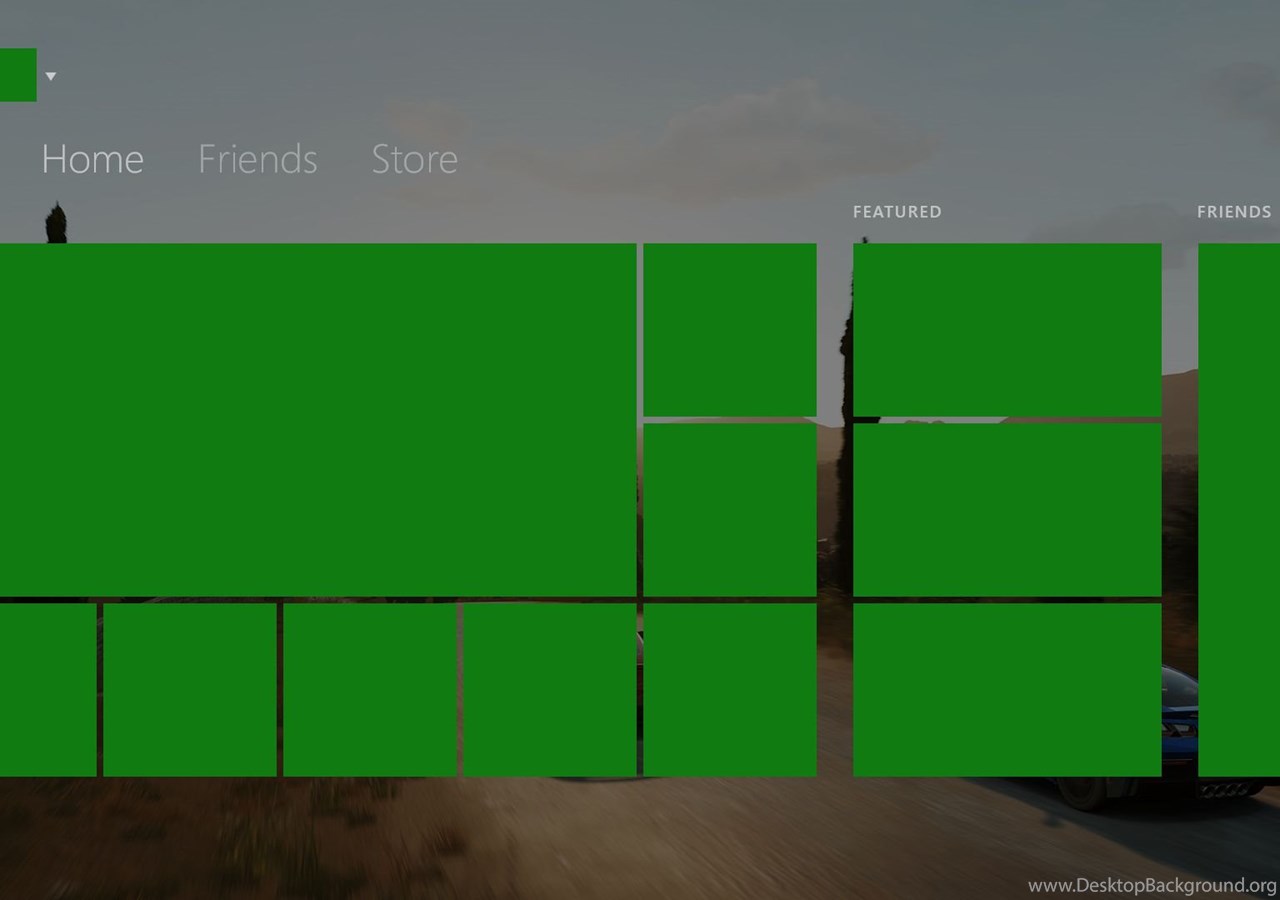Select the green profile tile beside the arrow

[x=18, y=75]
